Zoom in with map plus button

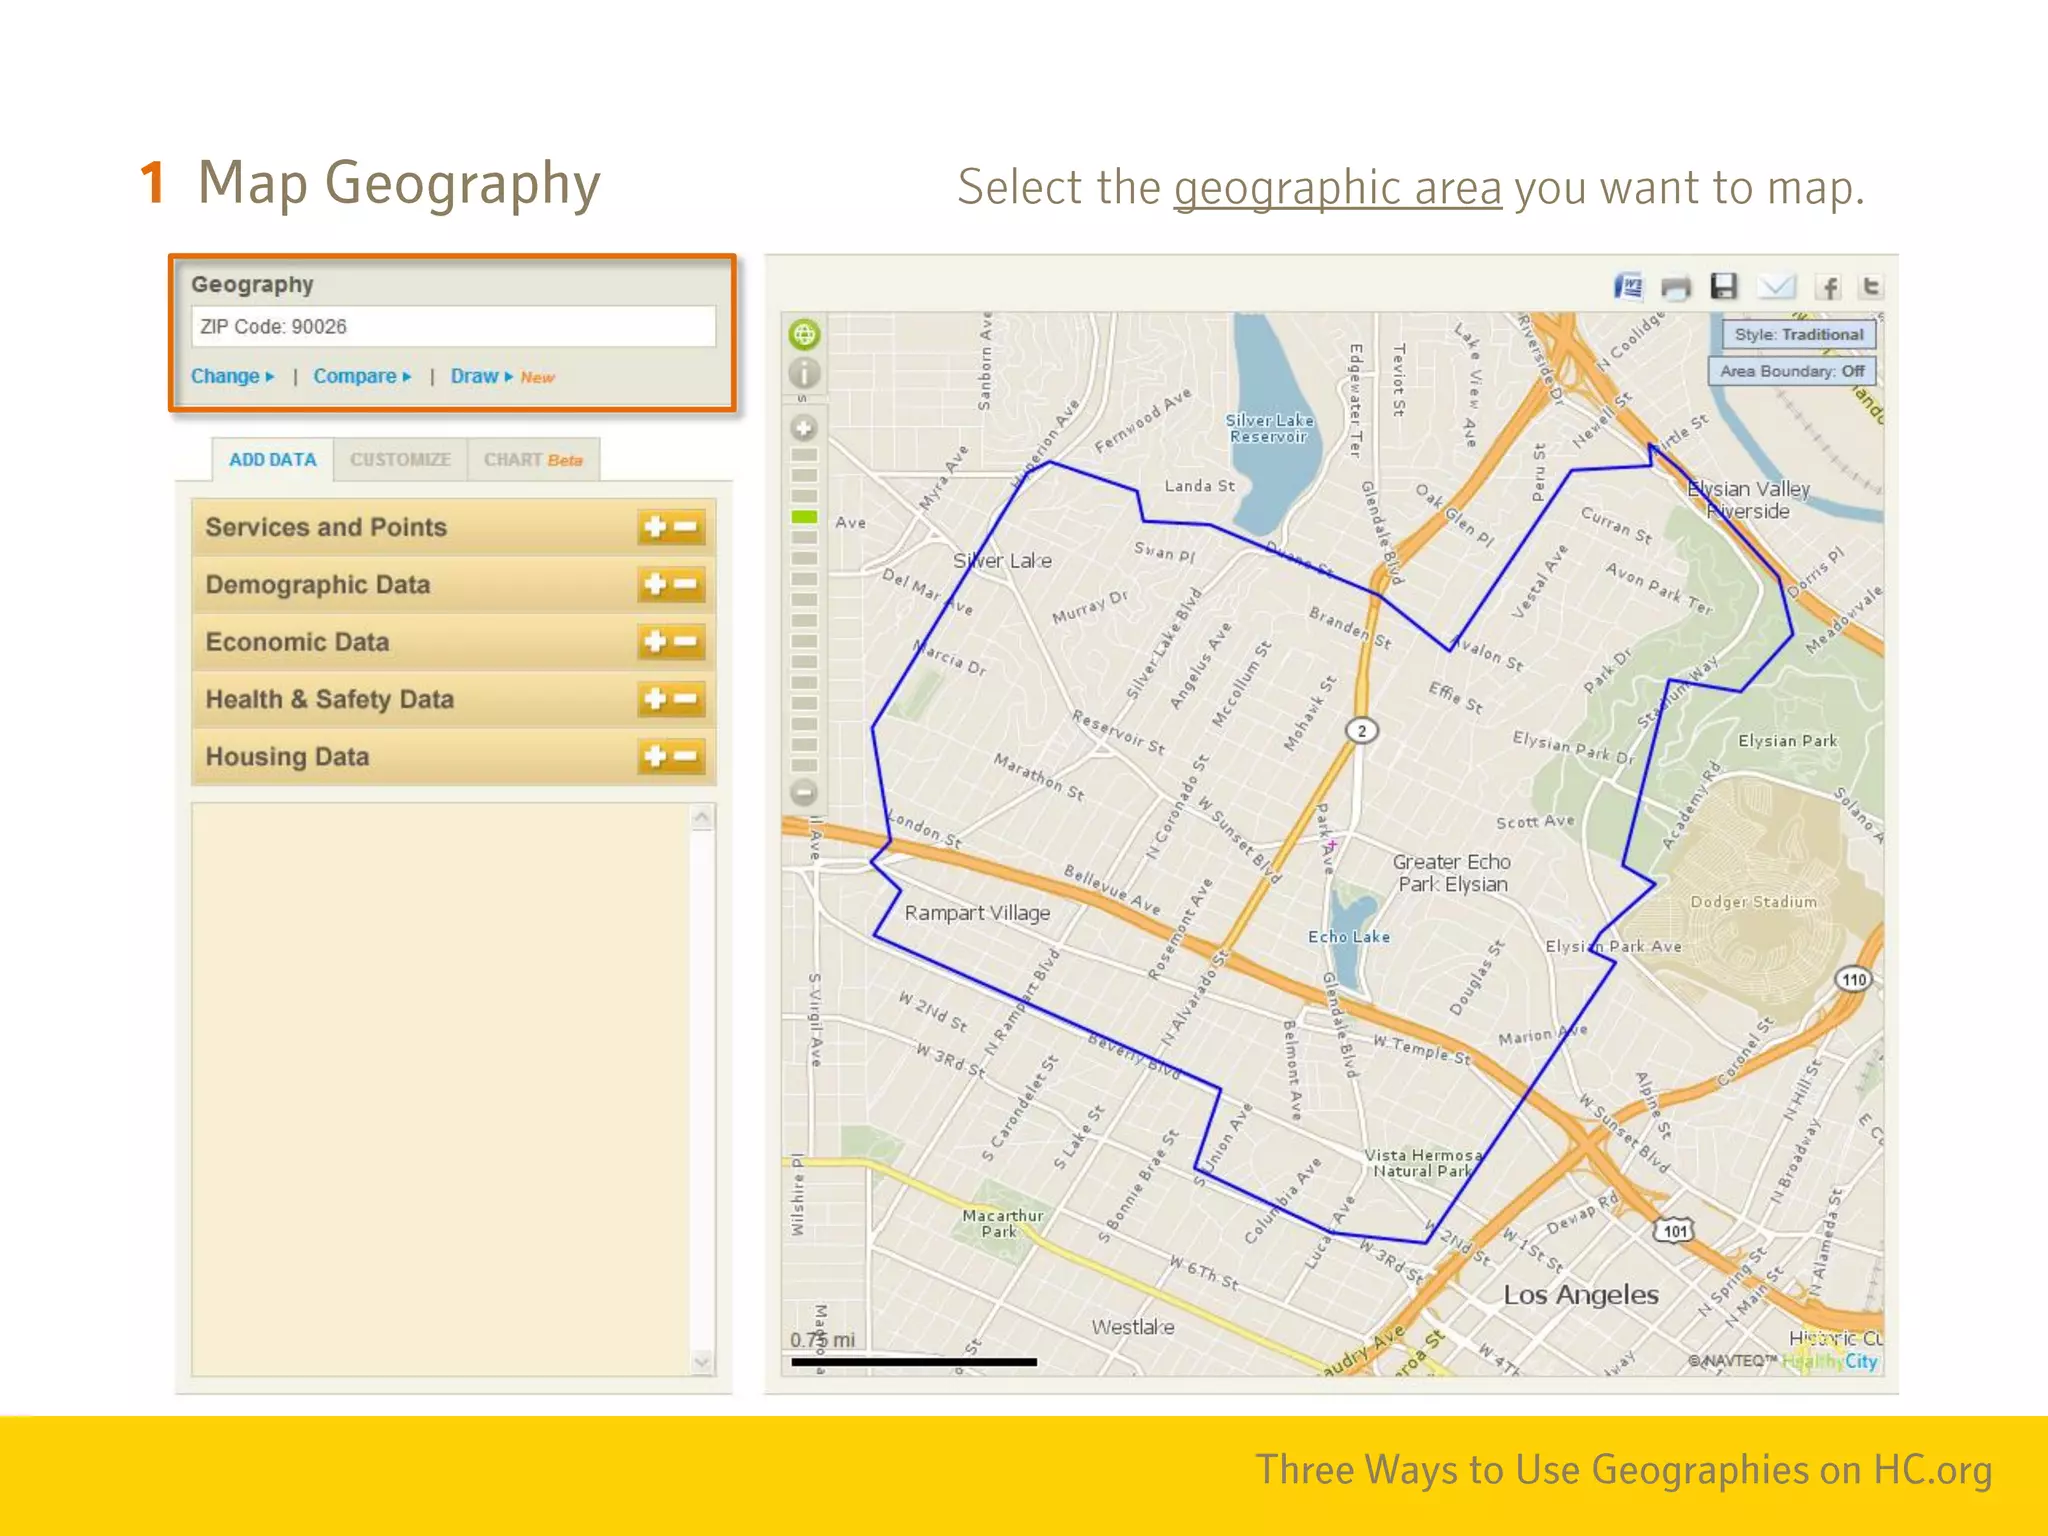(804, 428)
